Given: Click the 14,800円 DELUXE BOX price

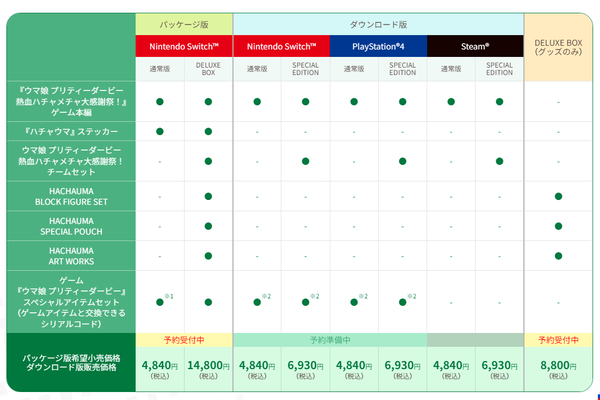Looking at the screenshot, I should [208, 366].
